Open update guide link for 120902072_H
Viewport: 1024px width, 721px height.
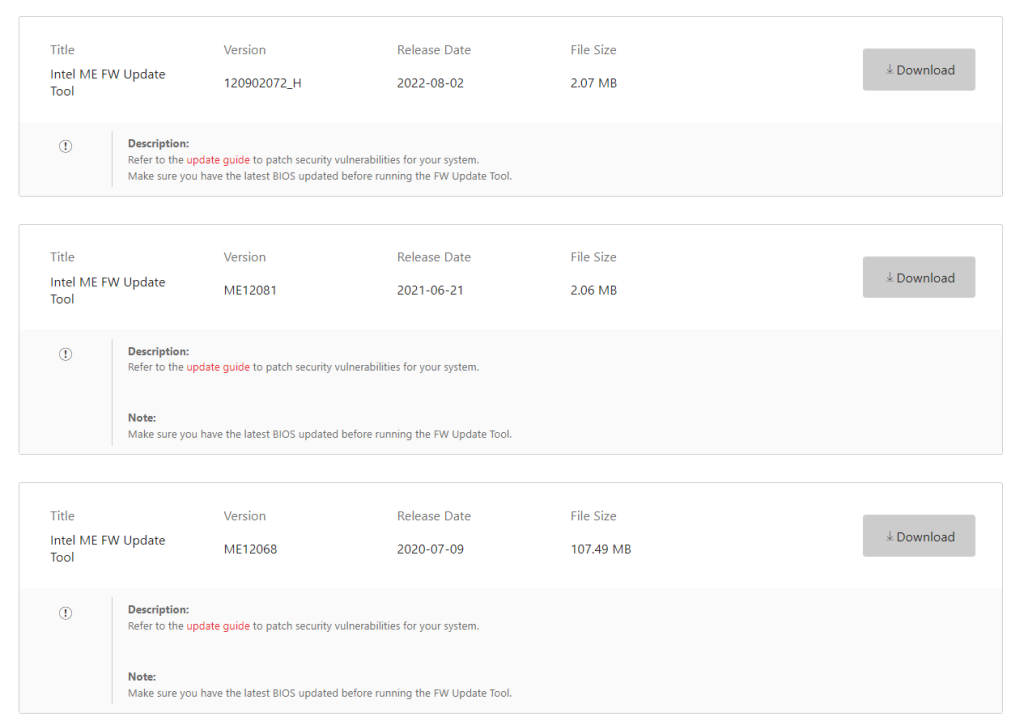coord(218,160)
